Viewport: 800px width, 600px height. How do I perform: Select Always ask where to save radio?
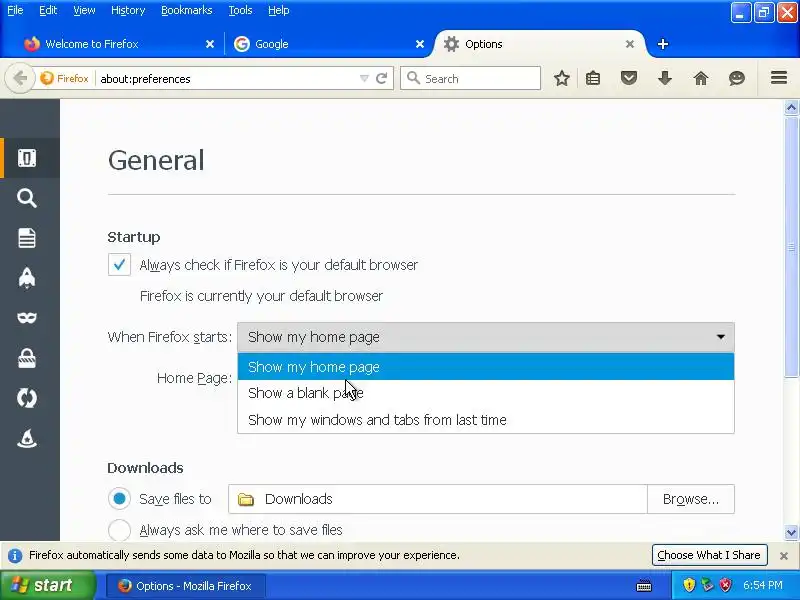(119, 530)
